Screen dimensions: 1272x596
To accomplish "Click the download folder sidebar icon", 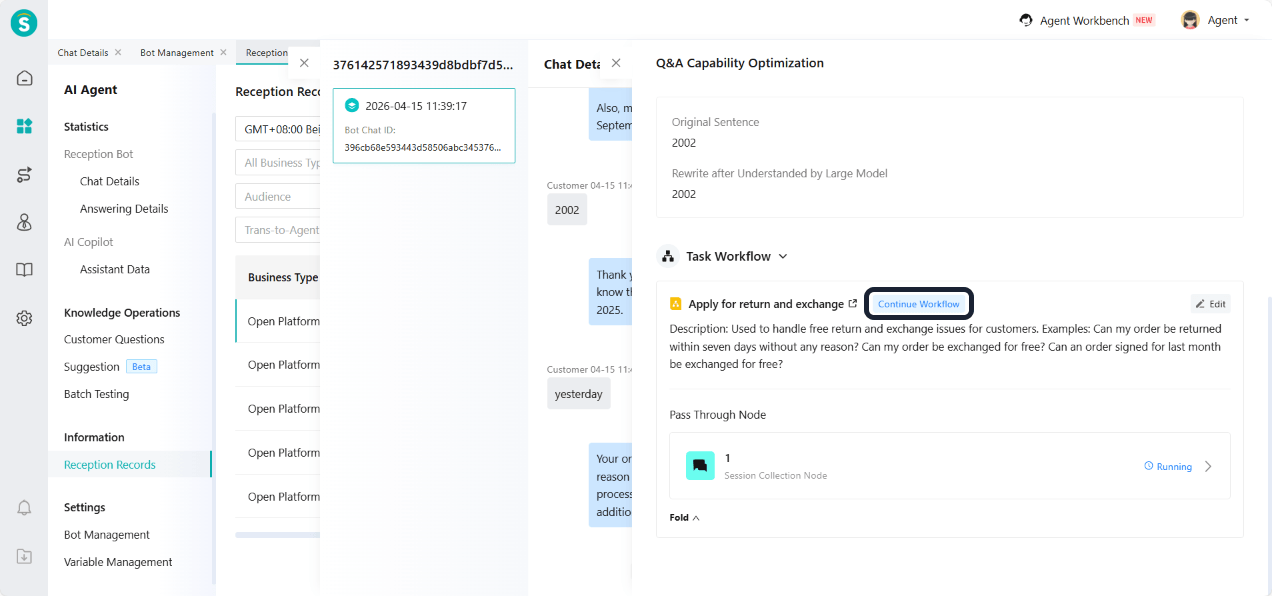I will (24, 556).
